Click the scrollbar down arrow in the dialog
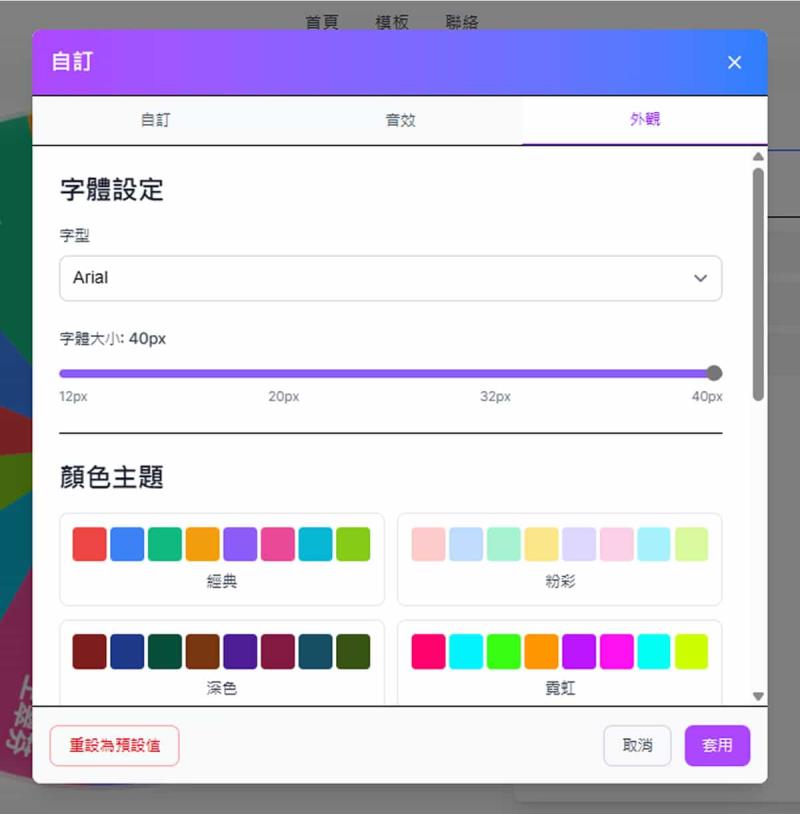800x814 pixels. (758, 696)
